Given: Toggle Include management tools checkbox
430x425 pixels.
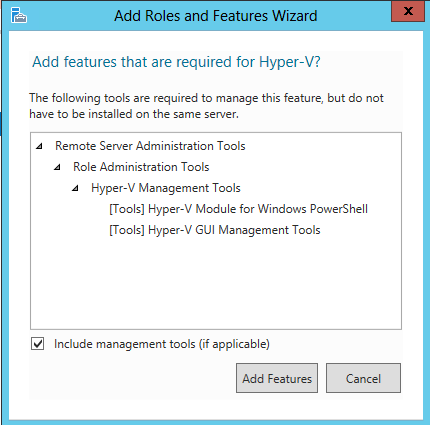Looking at the screenshot, I should coord(38,344).
